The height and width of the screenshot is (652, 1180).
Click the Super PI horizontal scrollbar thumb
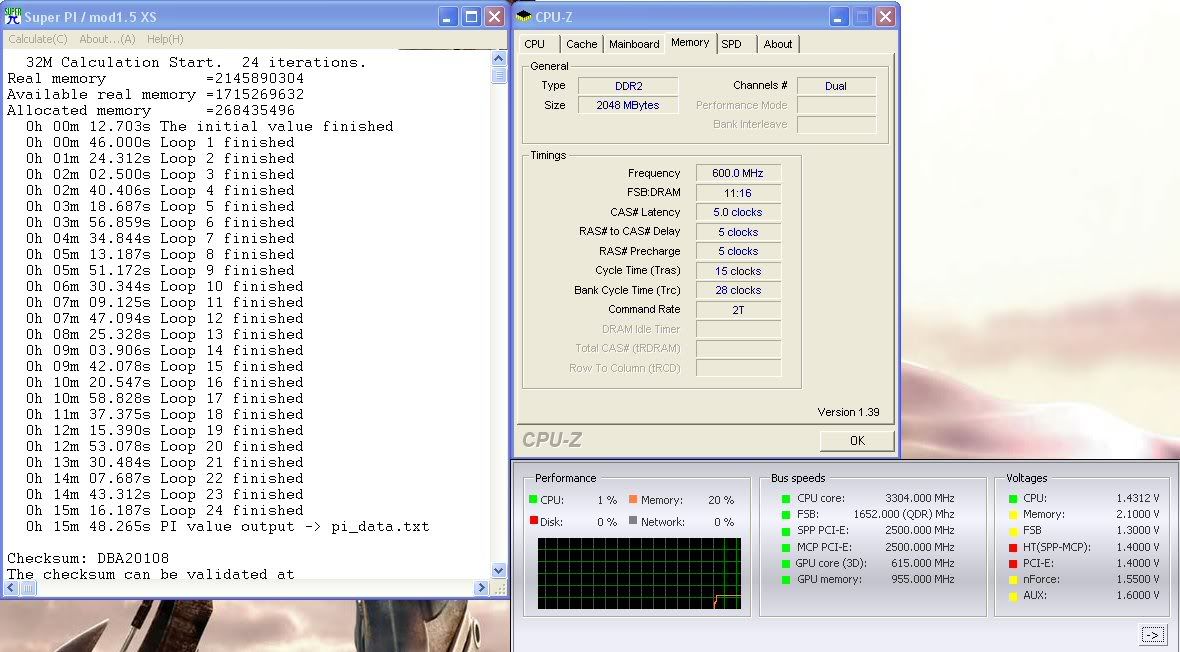click(x=27, y=587)
